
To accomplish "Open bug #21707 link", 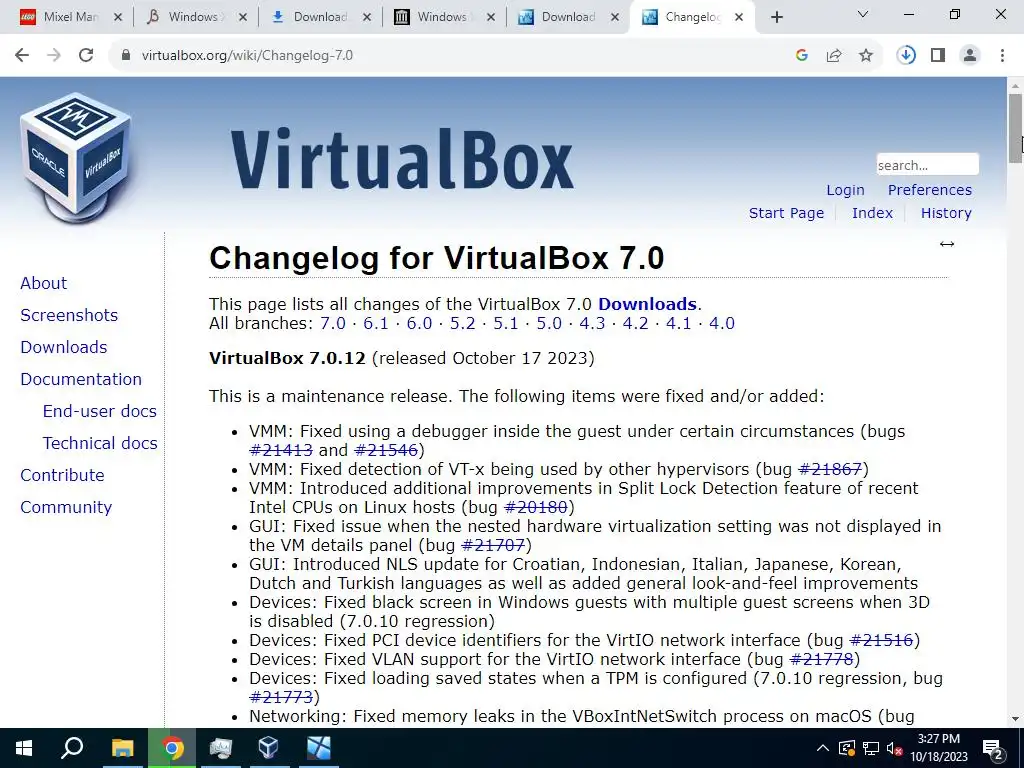I will pos(492,545).
